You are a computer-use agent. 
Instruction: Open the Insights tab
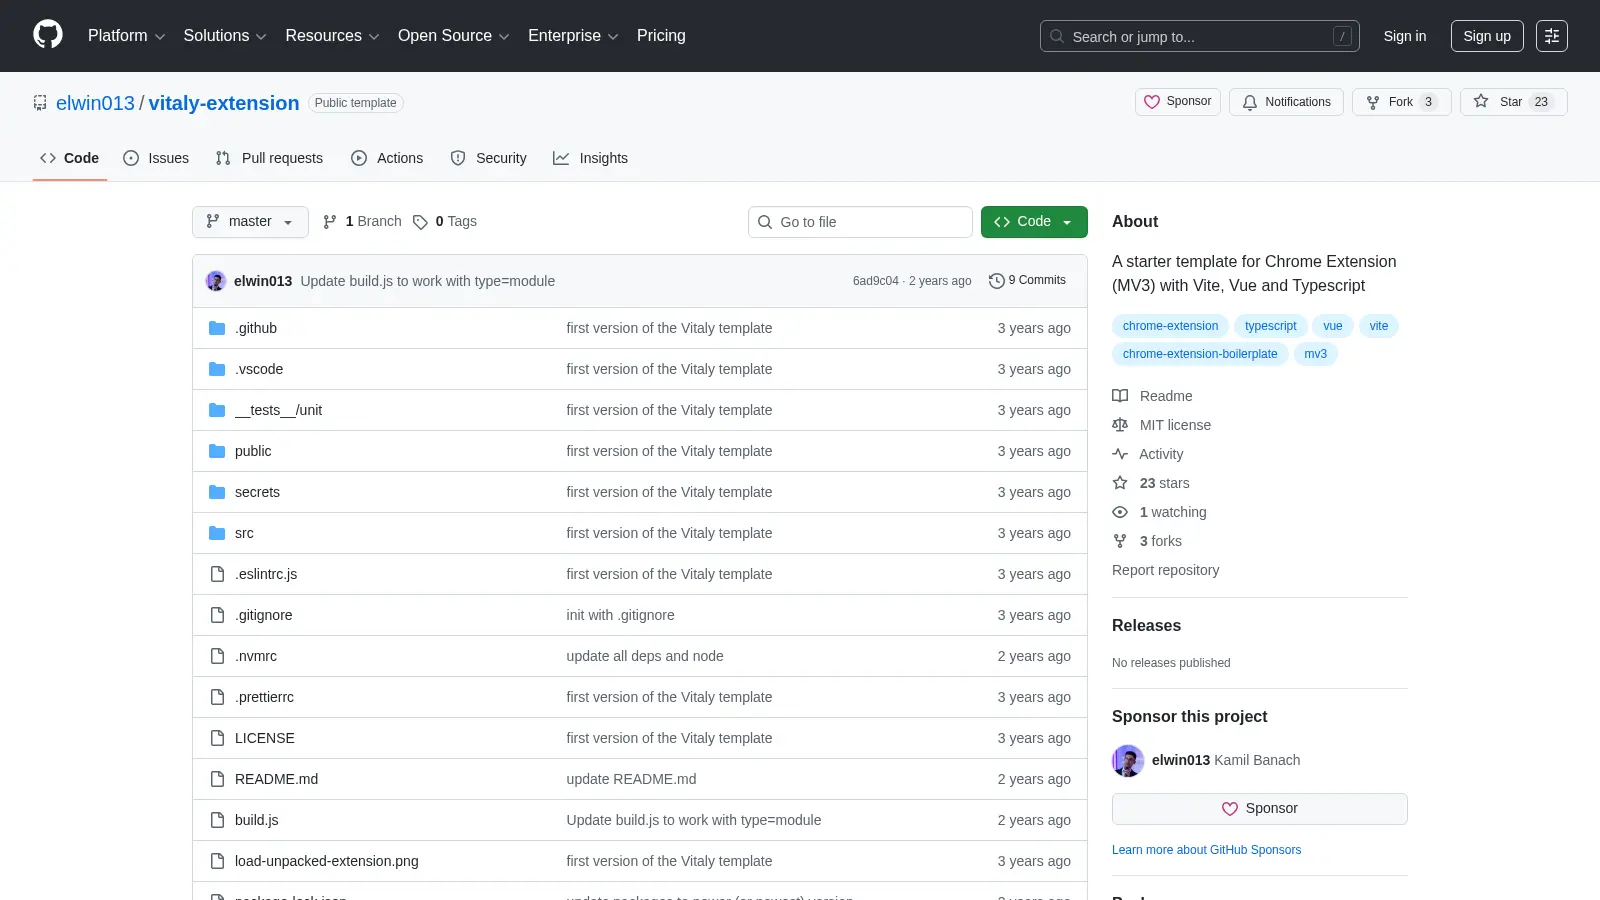coord(591,158)
